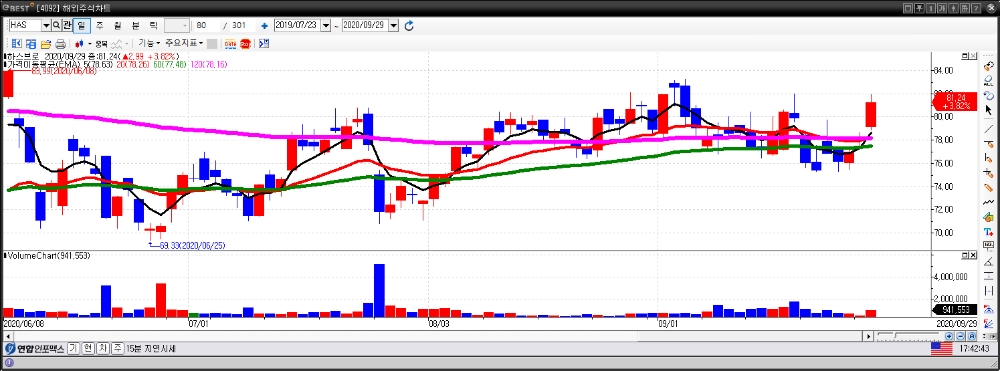The width and height of the screenshot is (1000, 371).
Task: Toggle daily chart period 일
Action: point(82,25)
